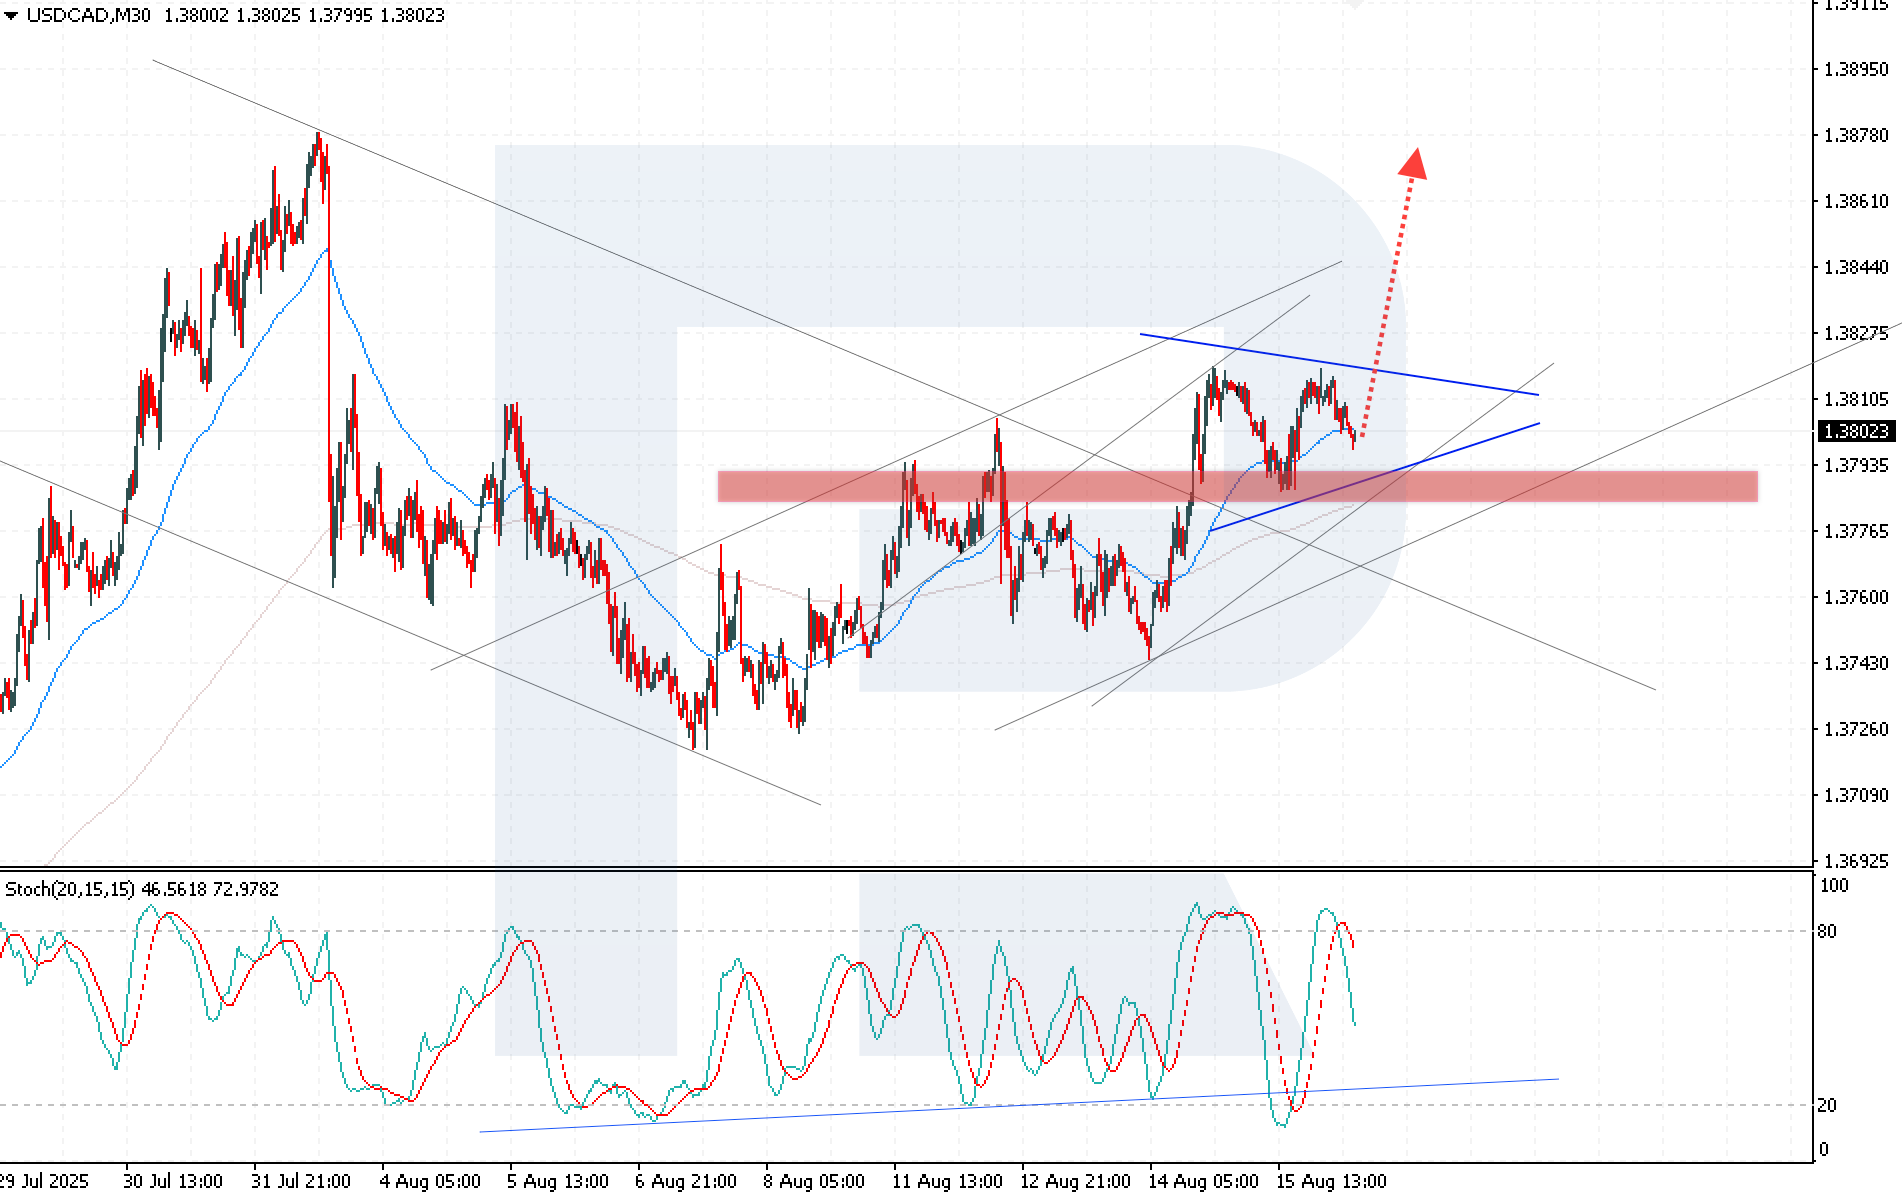This screenshot has width=1902, height=1201.
Task: Select the 30 Jul 13:00 time label
Action: coord(173,1181)
